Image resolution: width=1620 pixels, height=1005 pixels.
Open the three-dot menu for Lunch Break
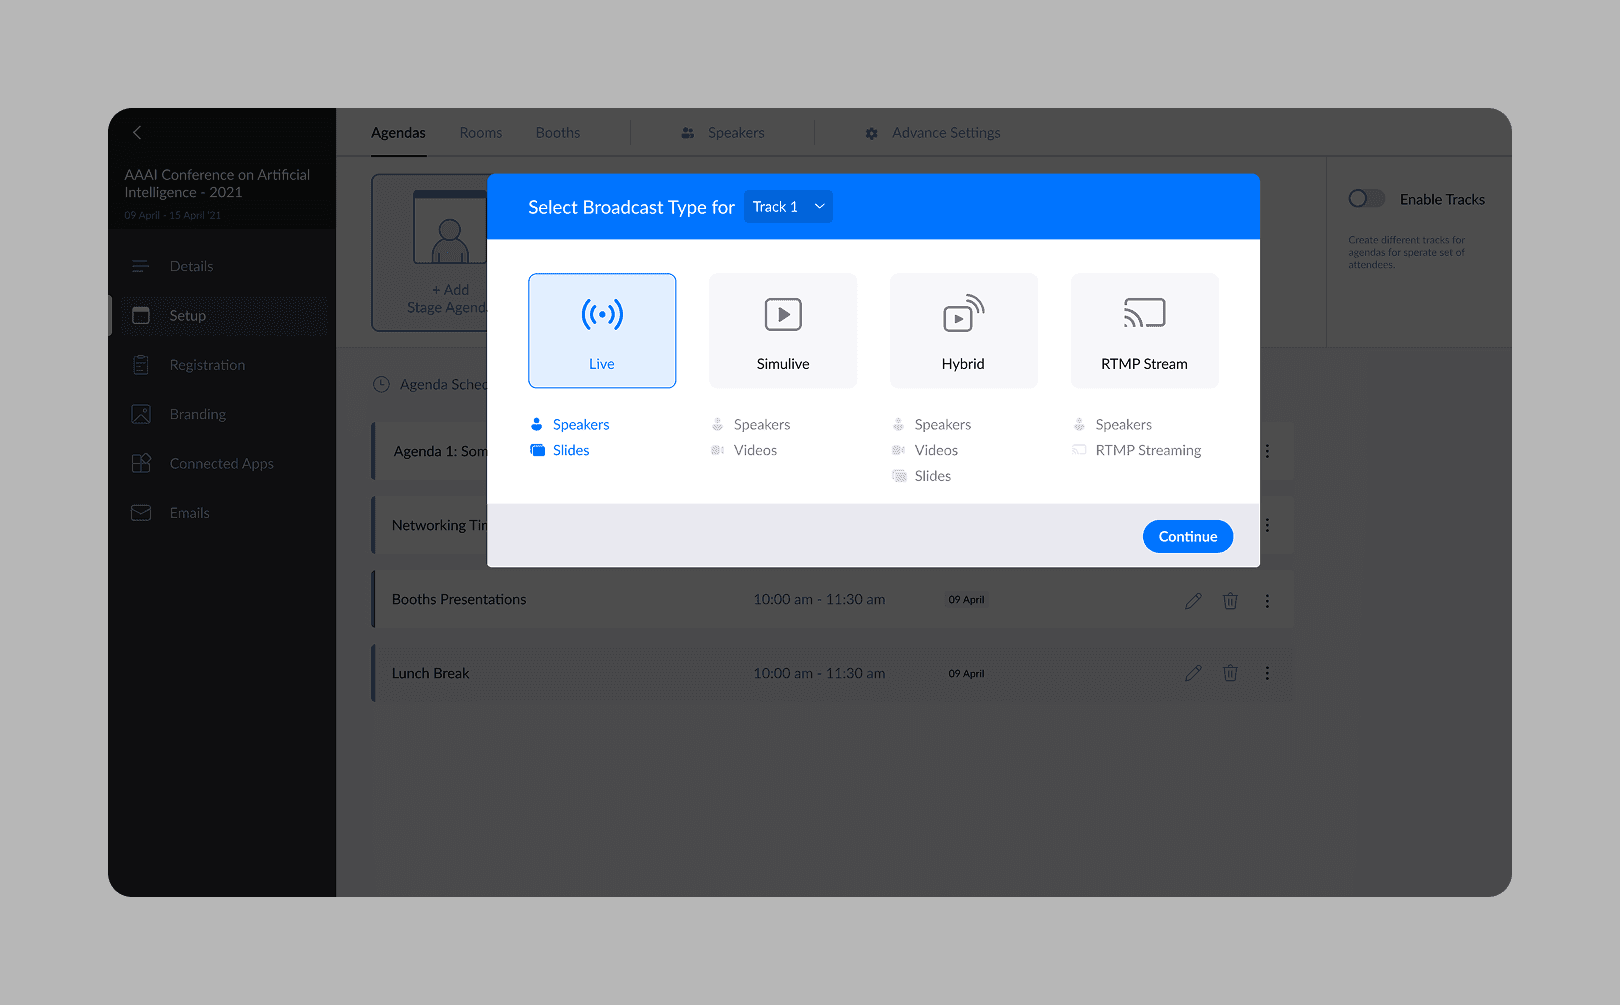pyautogui.click(x=1267, y=673)
